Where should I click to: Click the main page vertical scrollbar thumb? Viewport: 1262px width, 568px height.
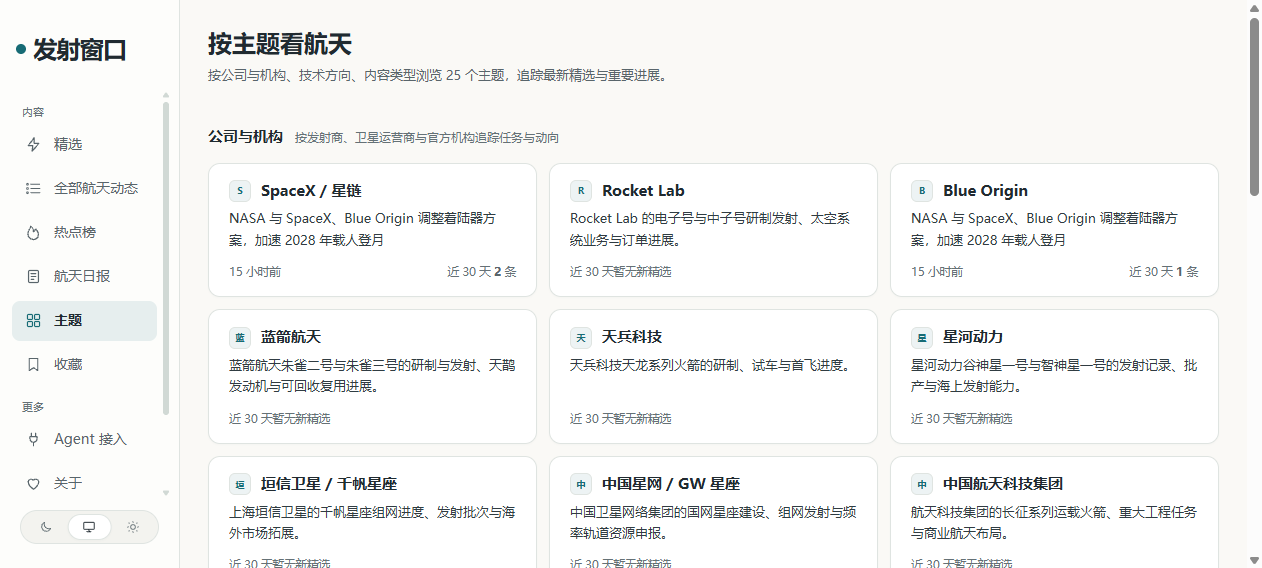tap(1254, 106)
